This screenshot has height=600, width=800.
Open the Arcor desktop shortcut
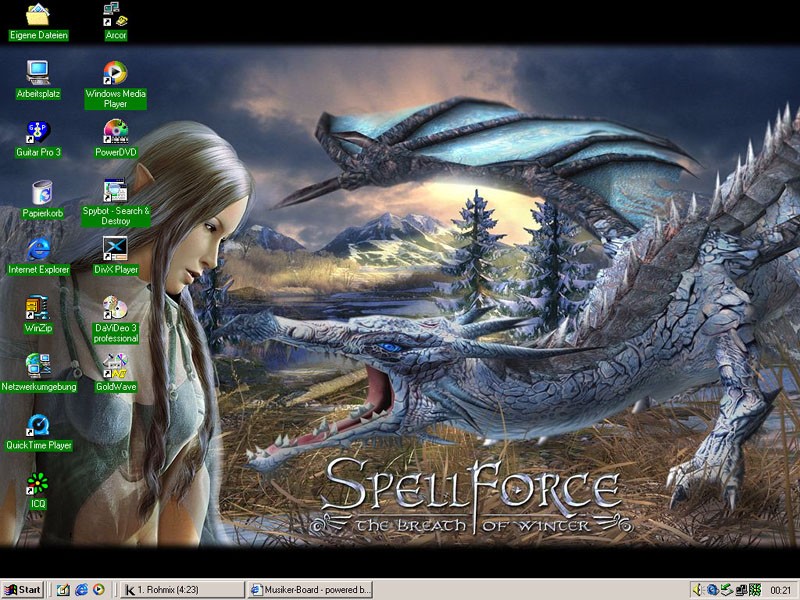click(x=116, y=15)
